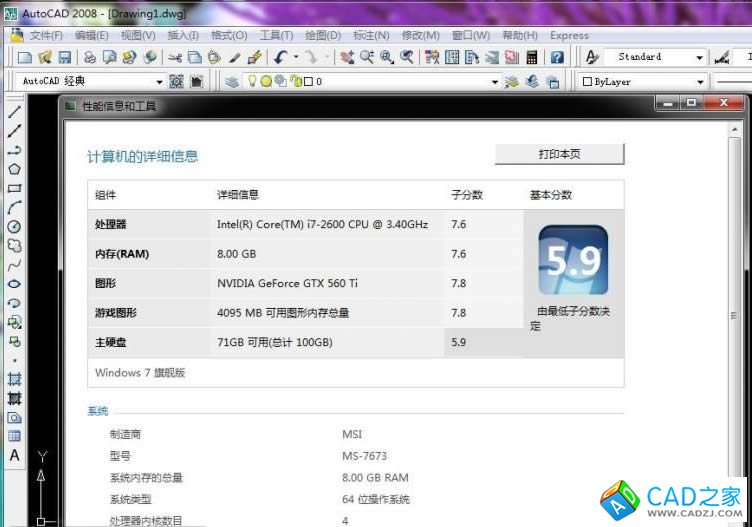Save the drawing with the Save icon

pyautogui.click(x=65, y=58)
